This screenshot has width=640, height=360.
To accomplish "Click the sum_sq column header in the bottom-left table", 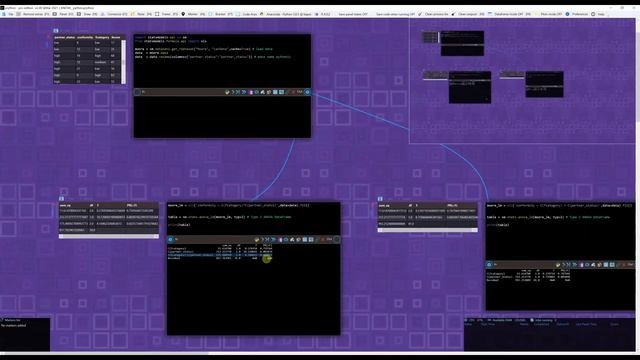I will click(65, 205).
